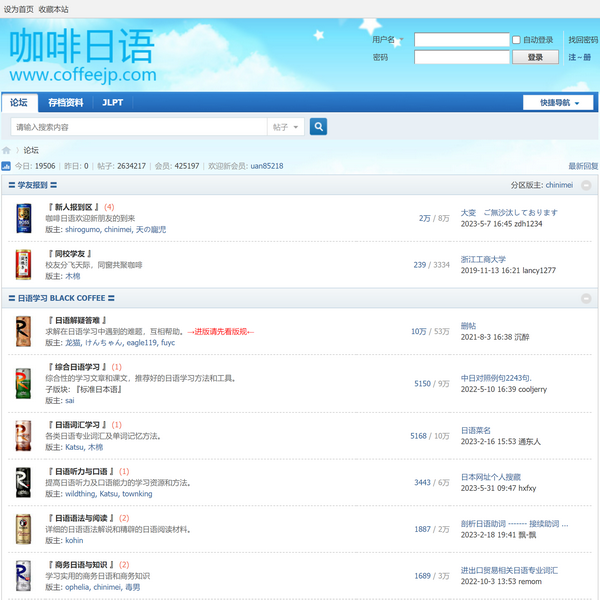Open the 同校学友 forum can icon
Image resolution: width=600 pixels, height=600 pixels.
(24, 264)
